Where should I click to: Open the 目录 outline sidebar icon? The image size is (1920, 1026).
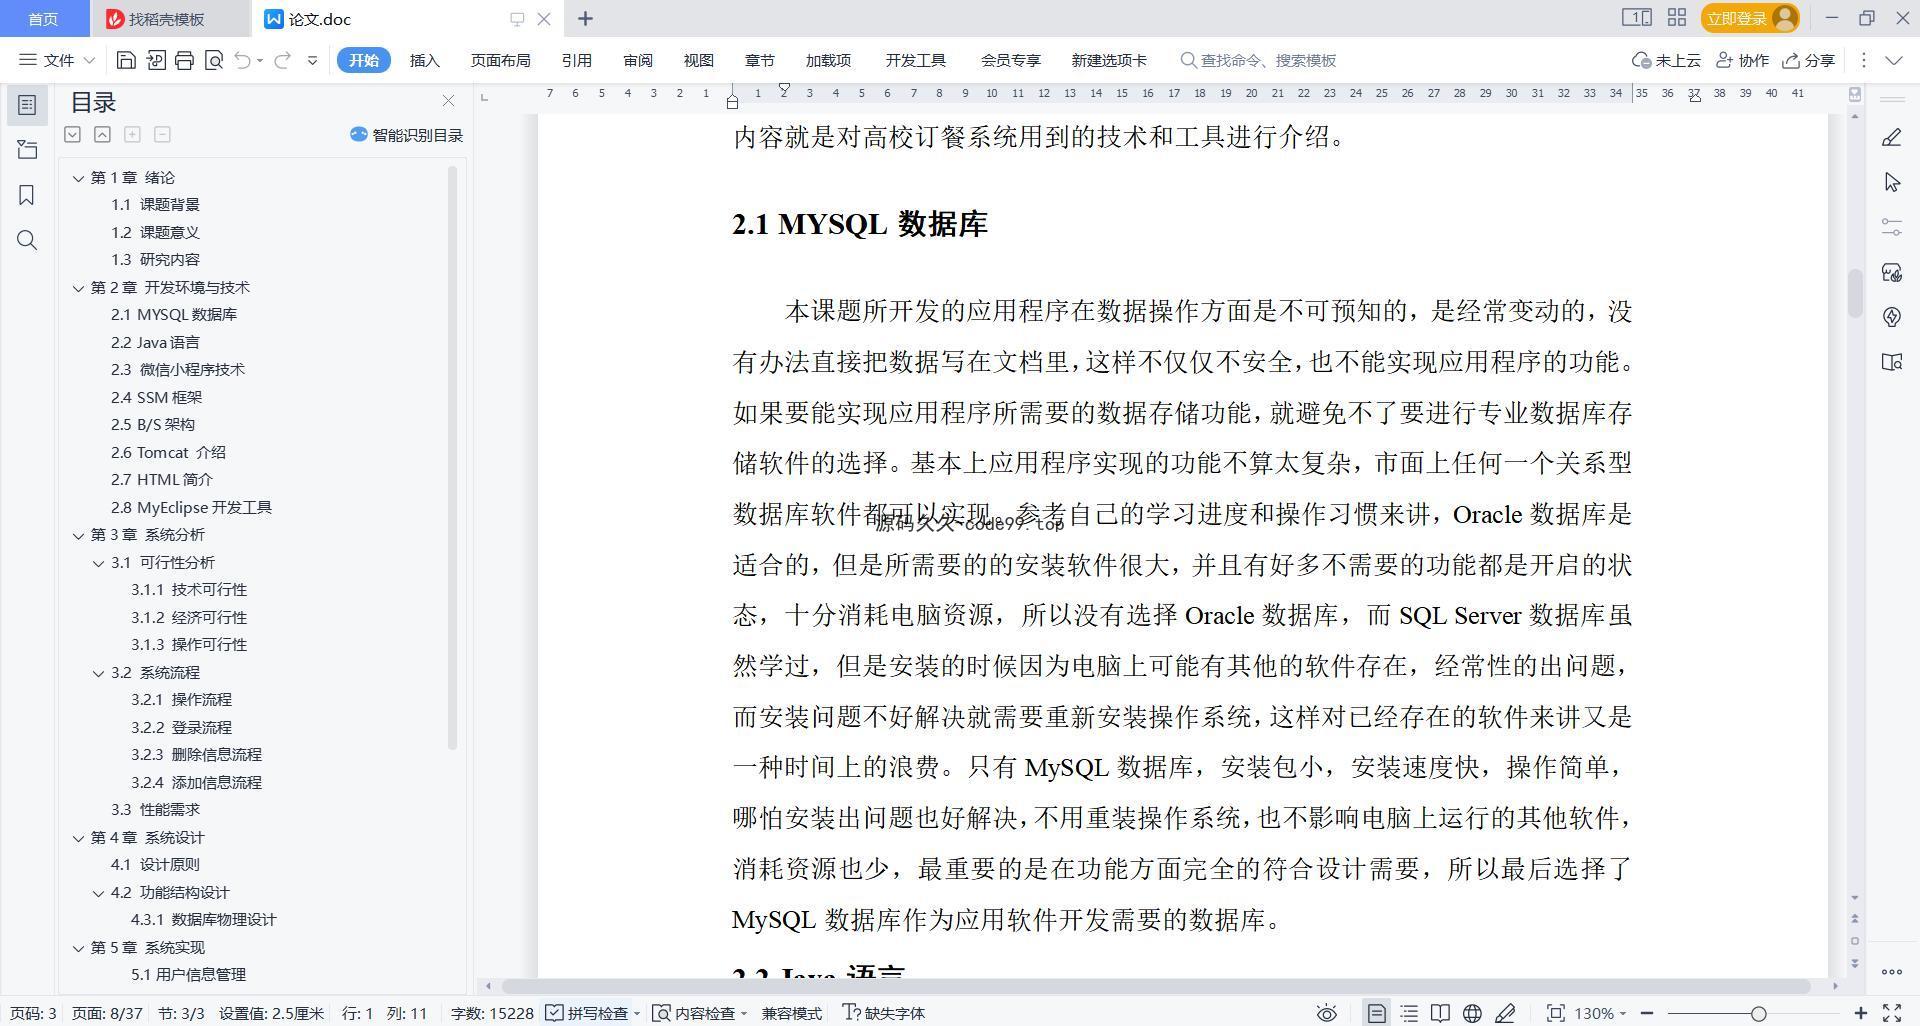click(27, 104)
